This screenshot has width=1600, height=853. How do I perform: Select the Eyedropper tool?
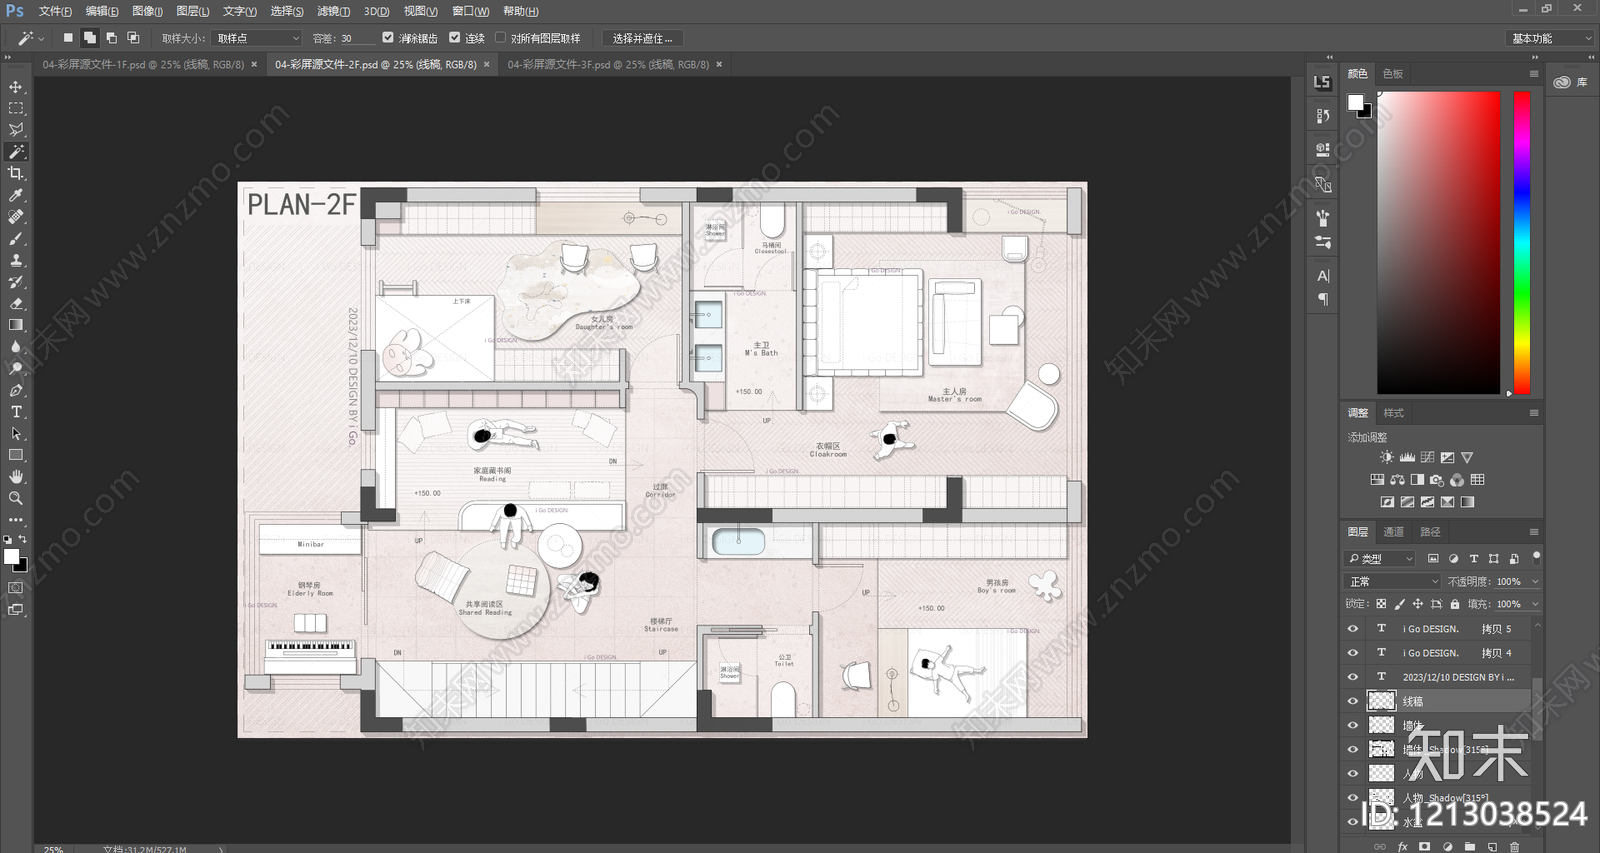(16, 195)
